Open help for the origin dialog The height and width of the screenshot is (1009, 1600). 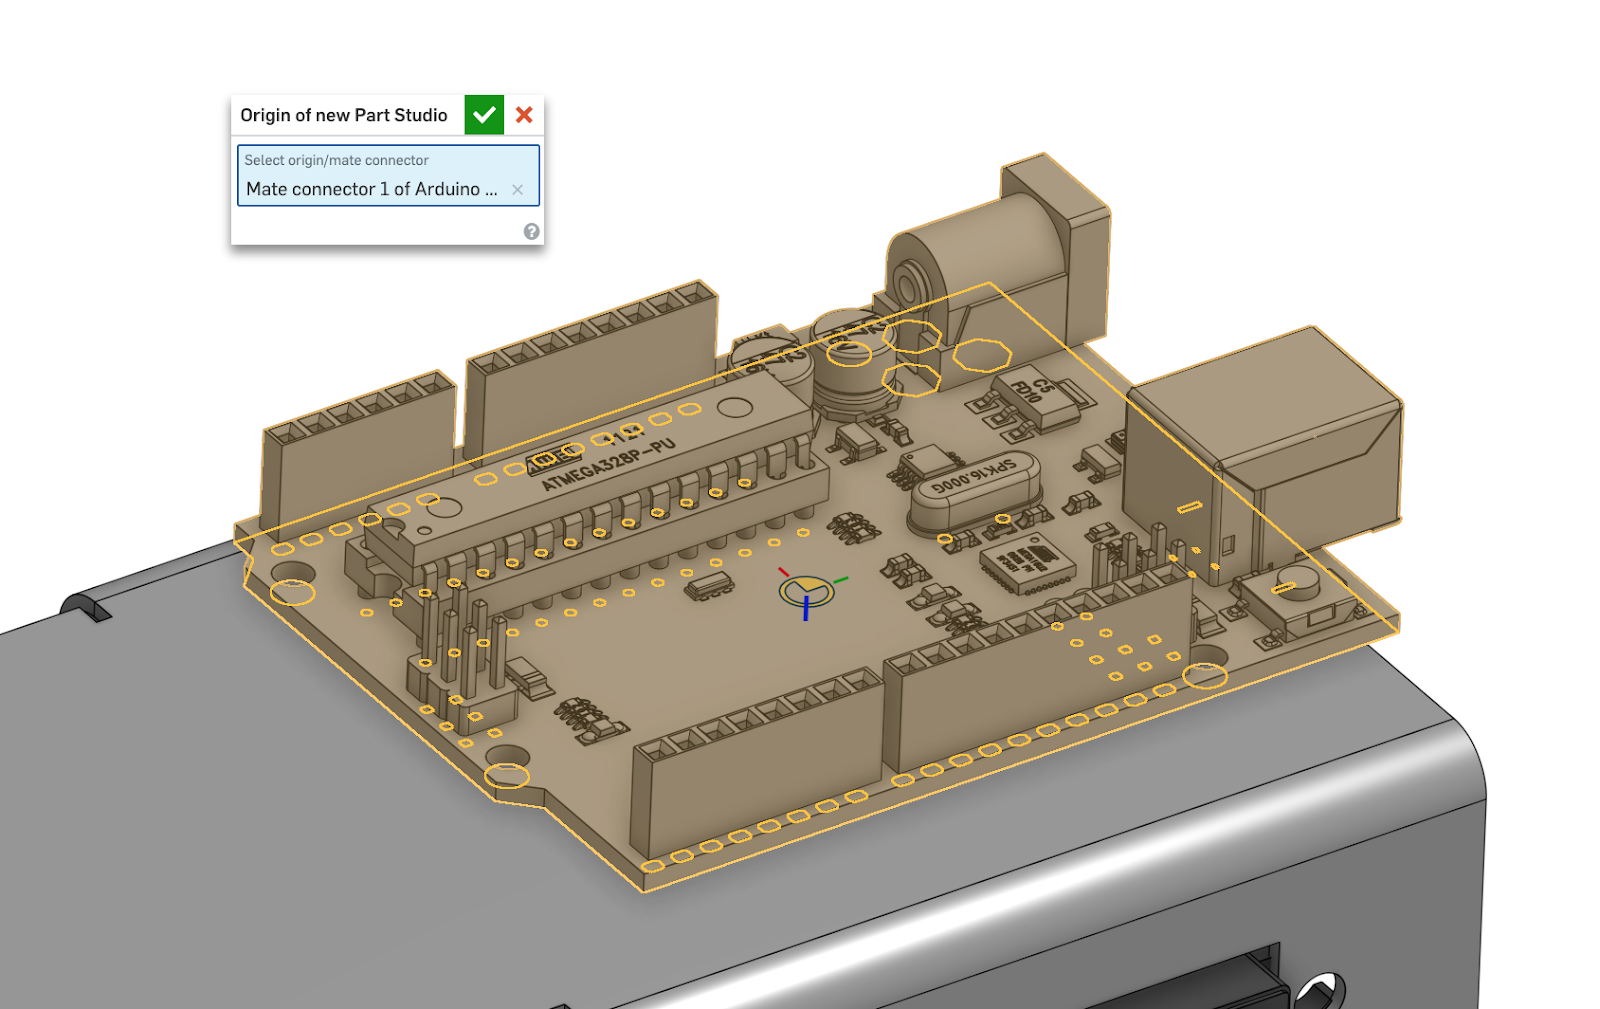tap(531, 232)
